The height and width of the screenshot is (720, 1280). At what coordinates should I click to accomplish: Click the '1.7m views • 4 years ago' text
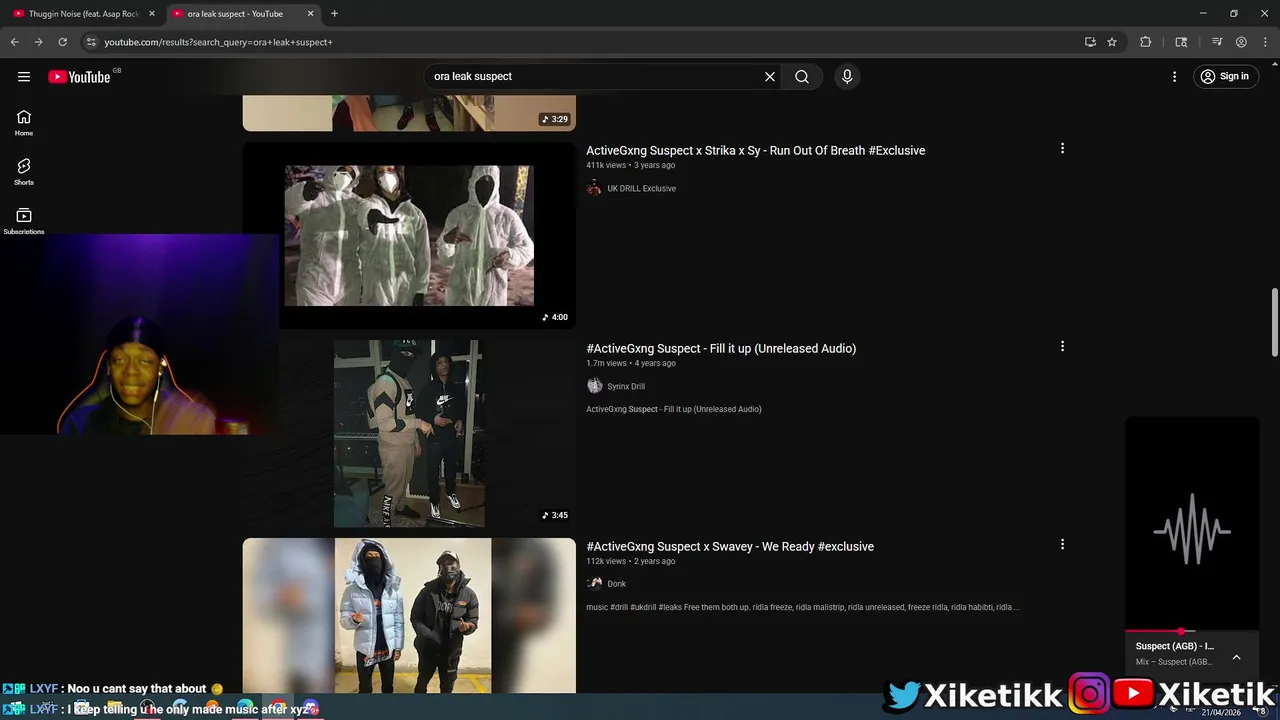631,363
